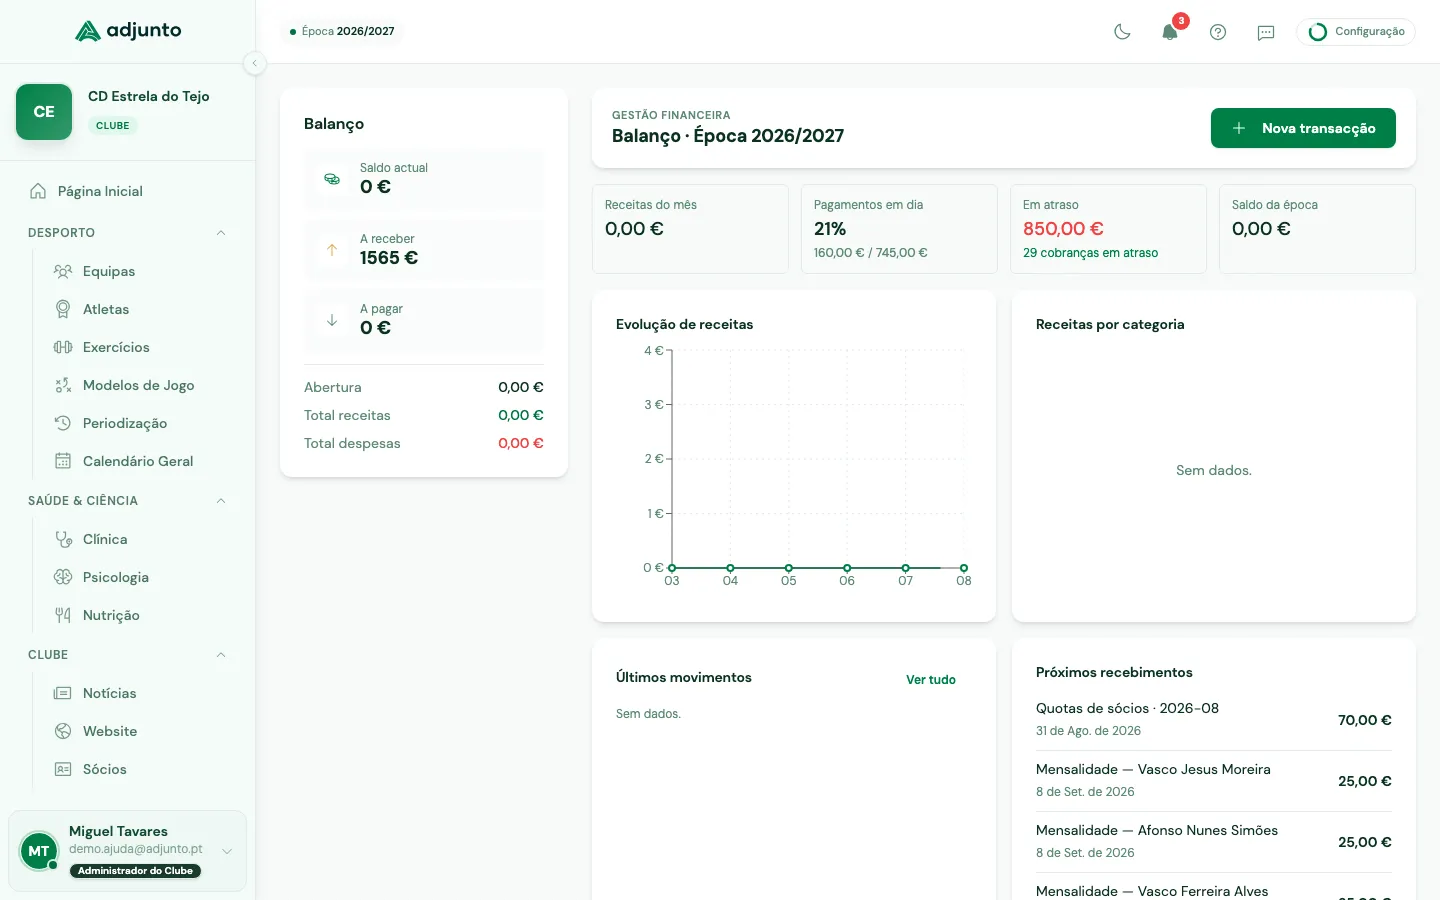
Task: Click the Periodização history clock icon
Action: coord(63,423)
